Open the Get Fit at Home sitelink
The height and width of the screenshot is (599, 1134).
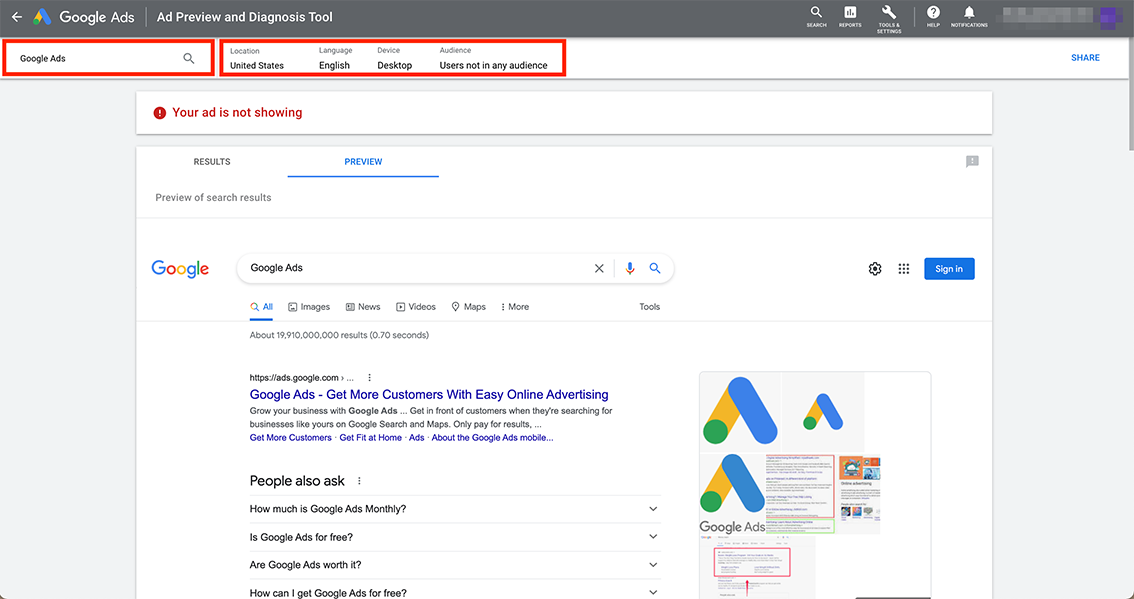pos(370,438)
